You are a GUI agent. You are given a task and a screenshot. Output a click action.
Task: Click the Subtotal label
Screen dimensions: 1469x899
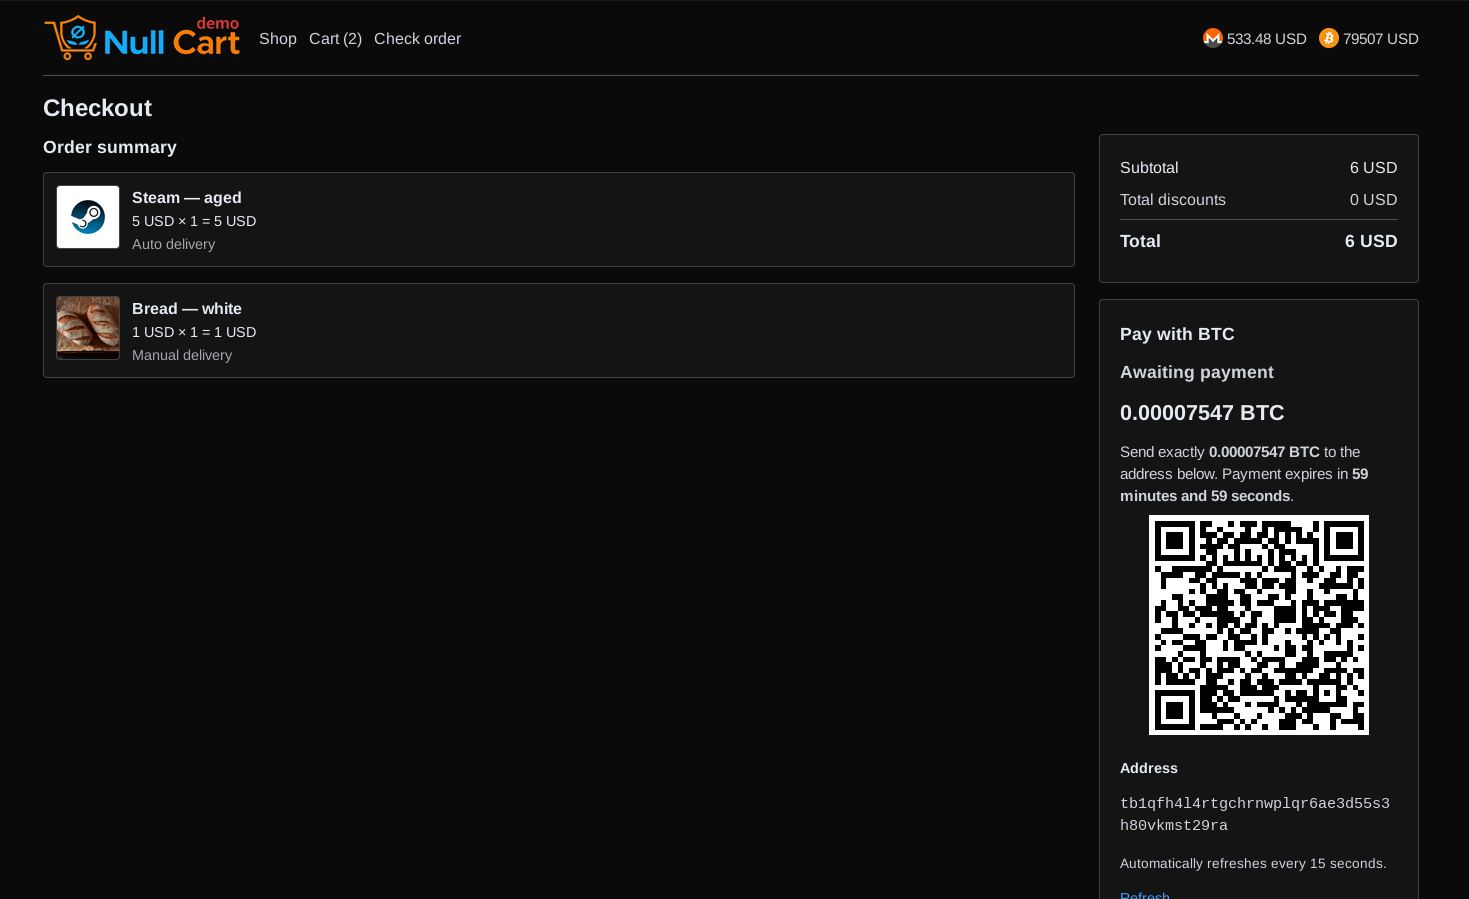pos(1149,168)
